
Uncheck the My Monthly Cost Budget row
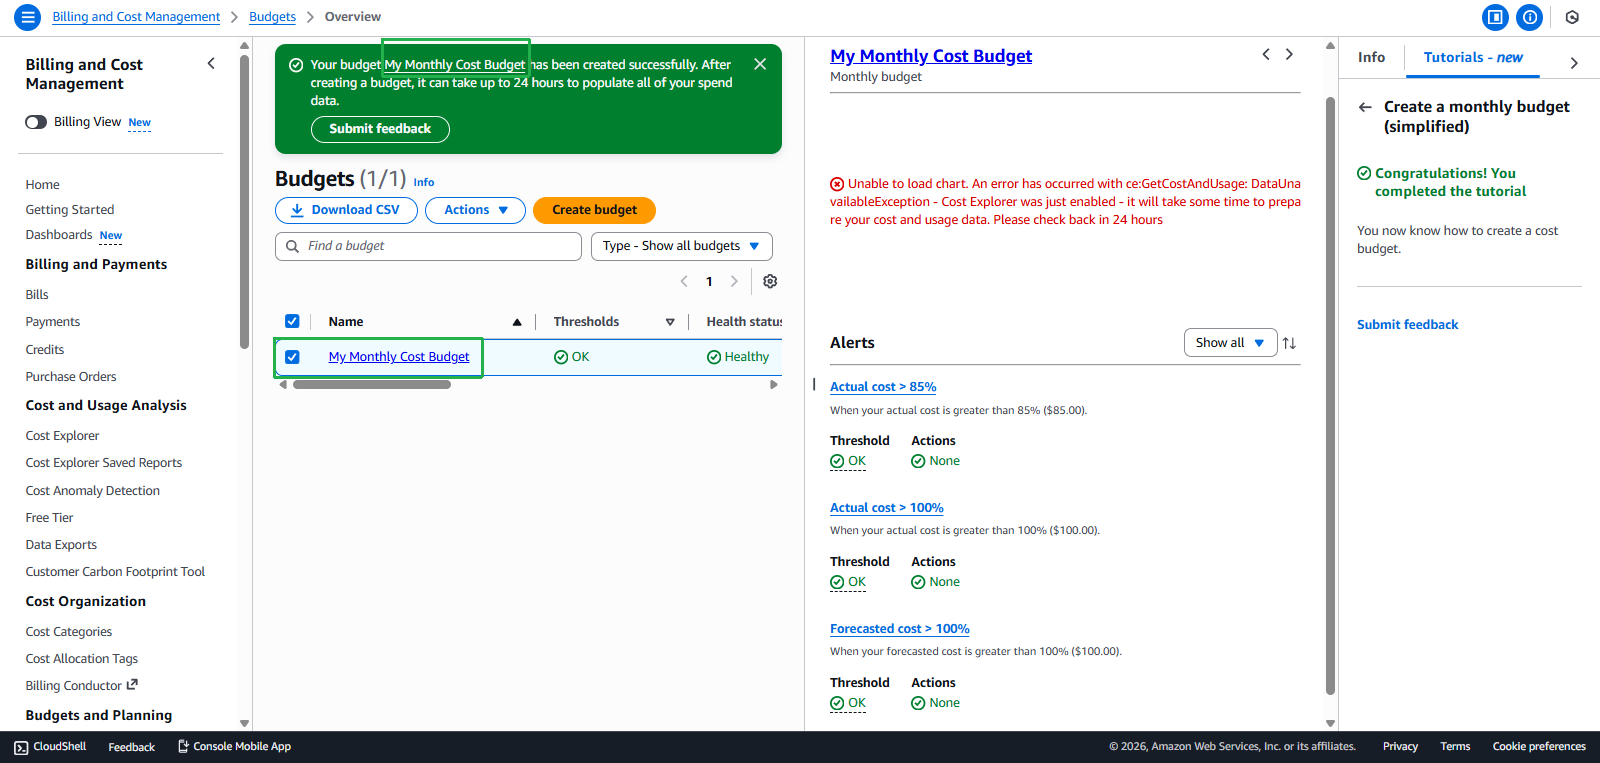click(x=292, y=357)
